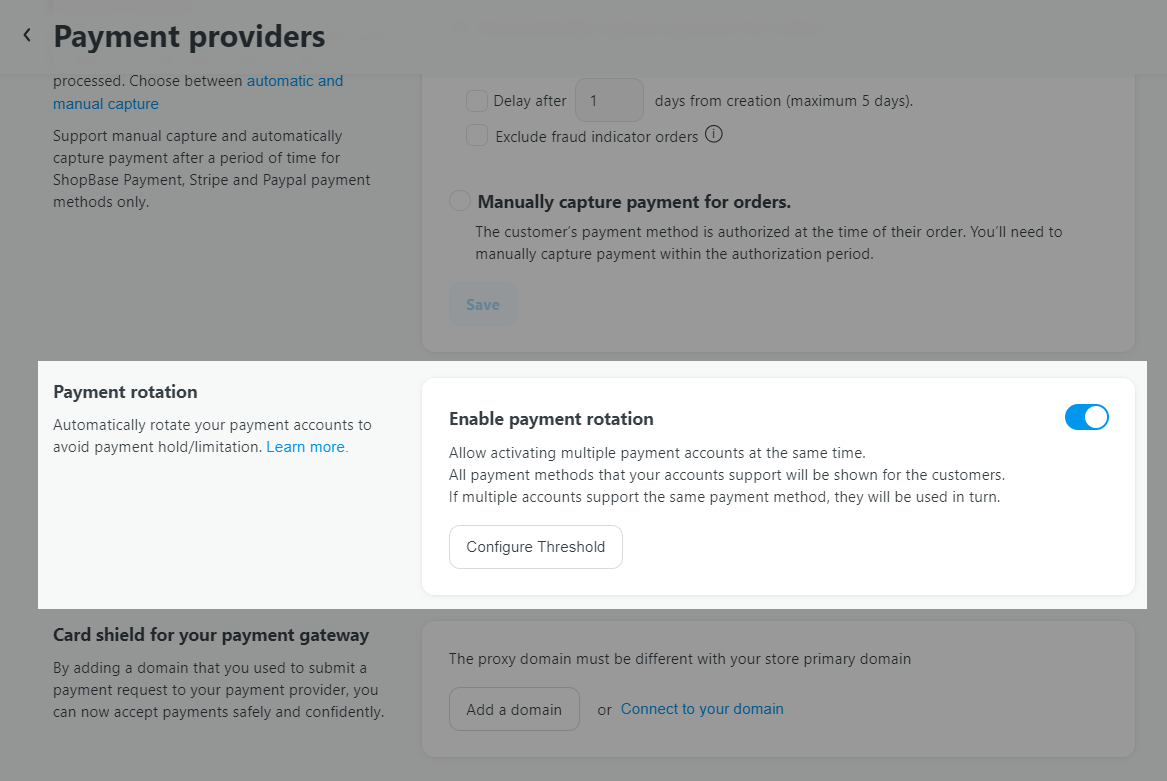Screen dimensions: 1167x781
Task: Click the Save button
Action: [x=482, y=305]
